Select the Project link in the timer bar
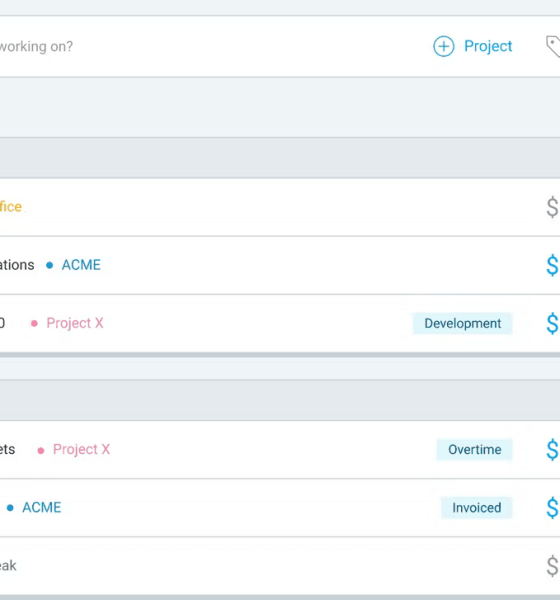Viewport: 560px width, 600px height. click(488, 46)
